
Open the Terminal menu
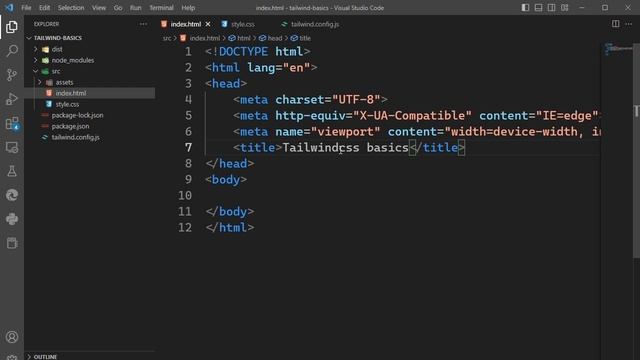point(161,8)
